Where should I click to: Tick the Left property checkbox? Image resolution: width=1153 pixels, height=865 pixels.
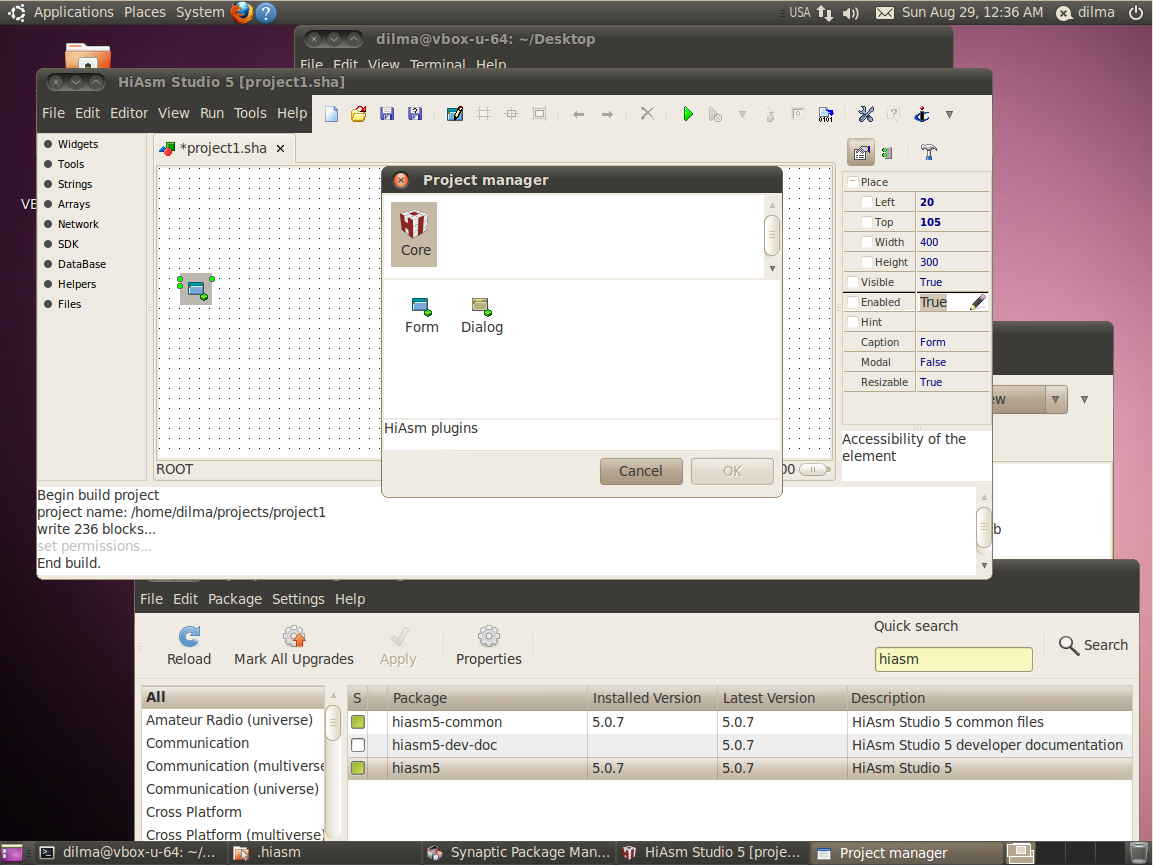867,202
